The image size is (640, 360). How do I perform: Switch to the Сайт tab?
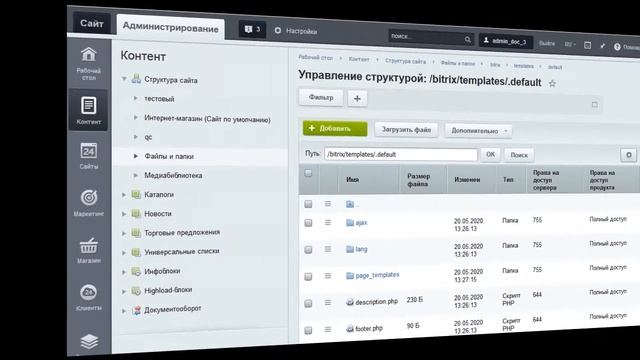[91, 23]
